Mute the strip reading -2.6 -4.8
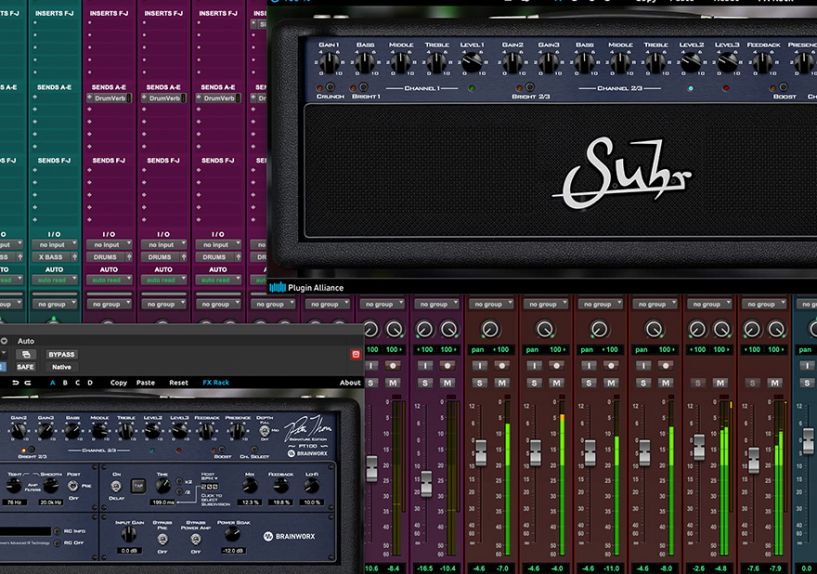 click(x=720, y=383)
